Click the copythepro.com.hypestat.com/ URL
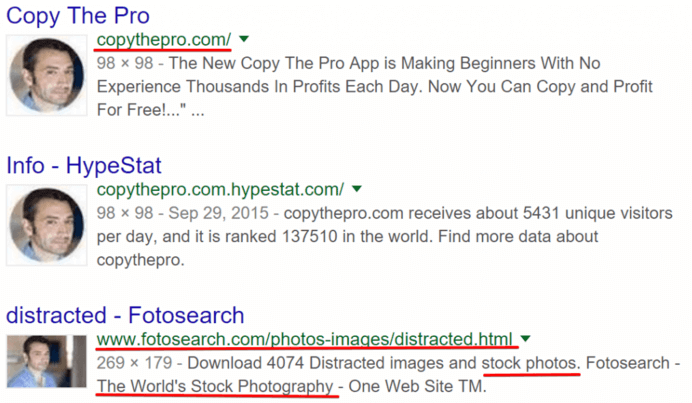 (x=220, y=190)
